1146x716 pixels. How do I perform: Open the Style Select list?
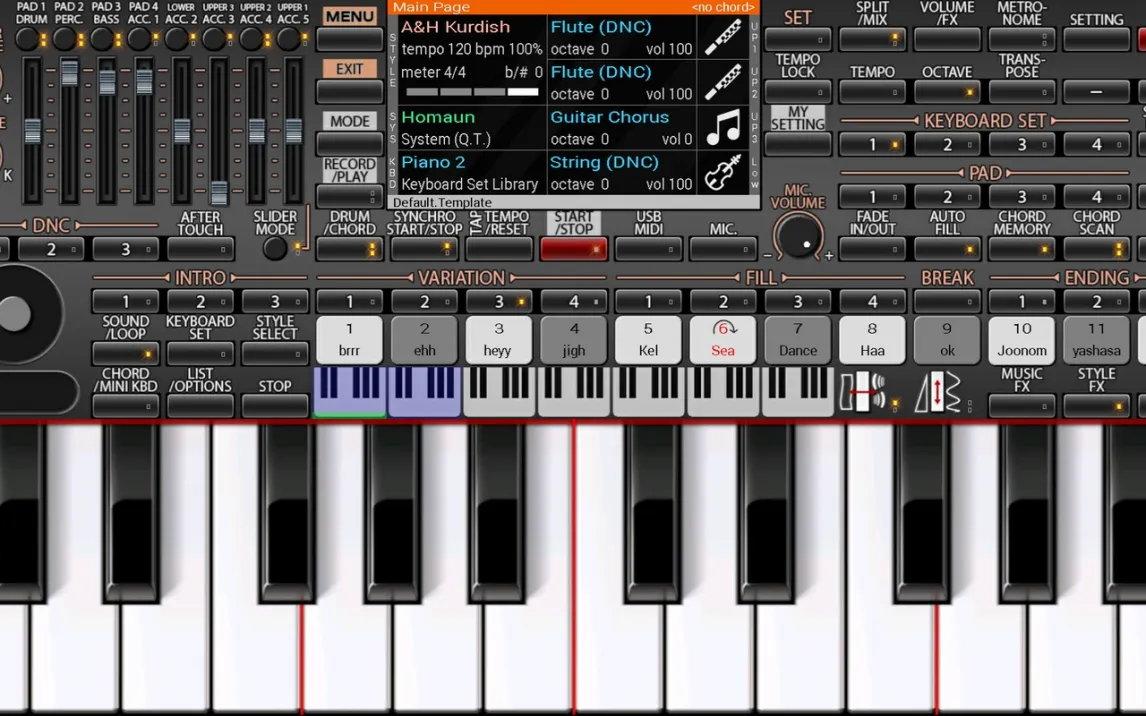coord(275,354)
